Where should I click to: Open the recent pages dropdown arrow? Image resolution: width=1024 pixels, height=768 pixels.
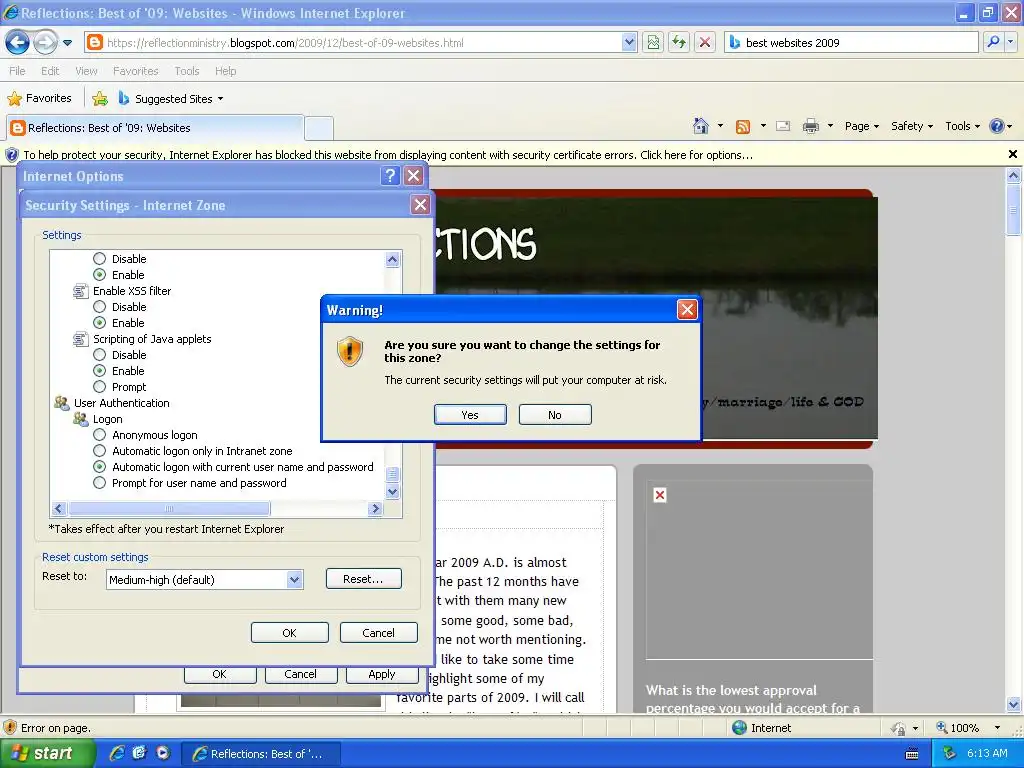click(x=67, y=43)
